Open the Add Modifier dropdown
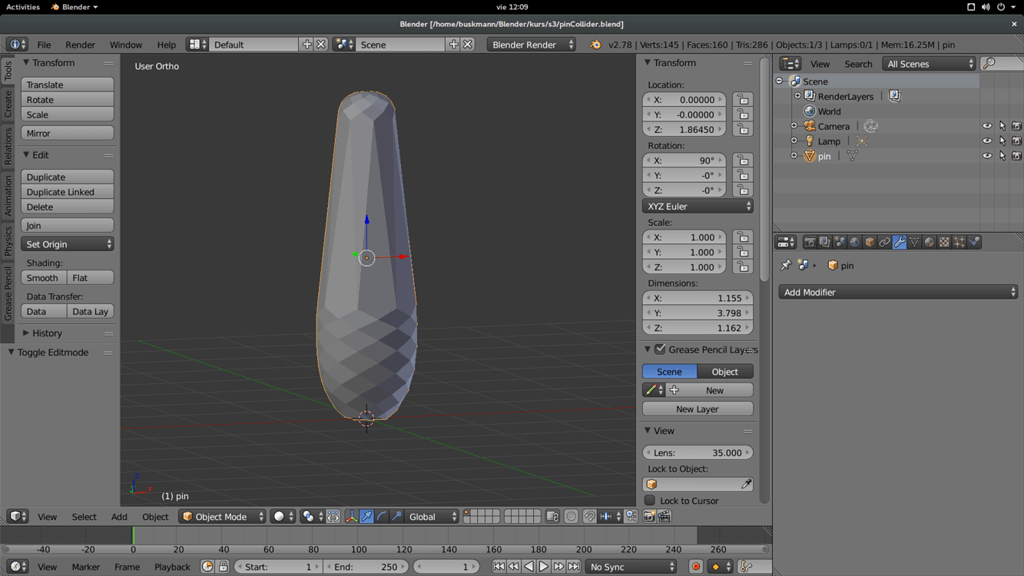 pos(897,292)
